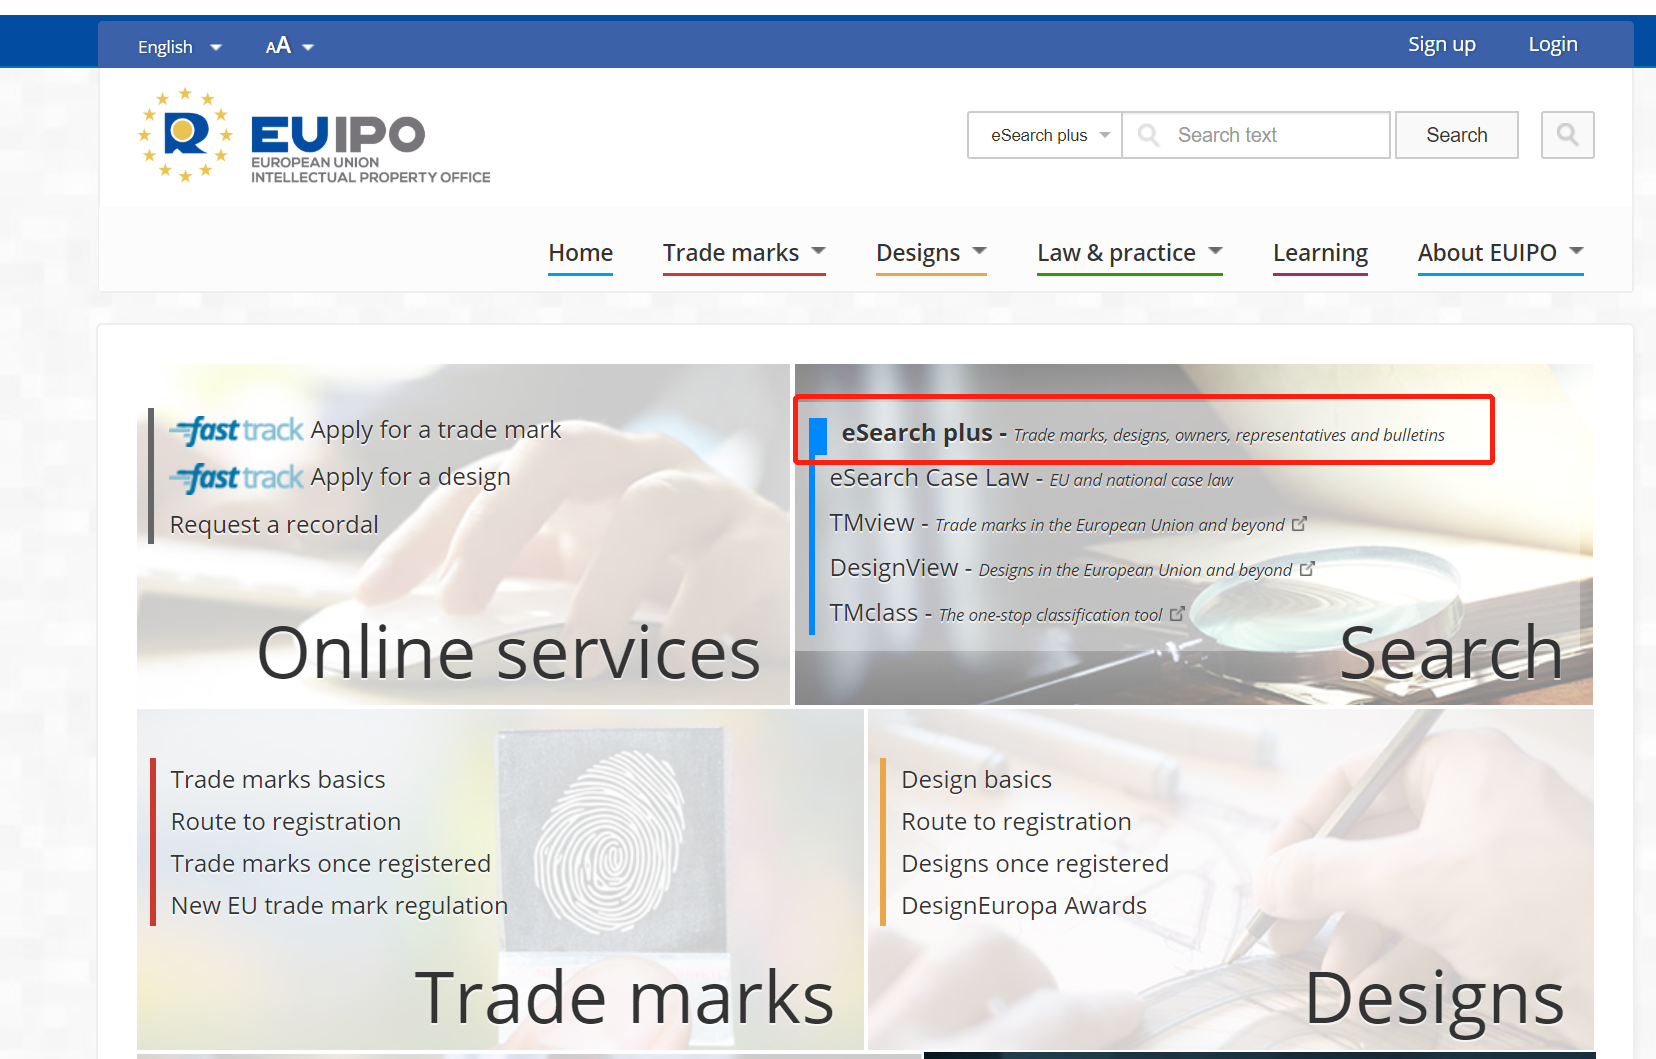The height and width of the screenshot is (1059, 1656).
Task: Open Route to registration under Designs
Action: [x=1017, y=822]
